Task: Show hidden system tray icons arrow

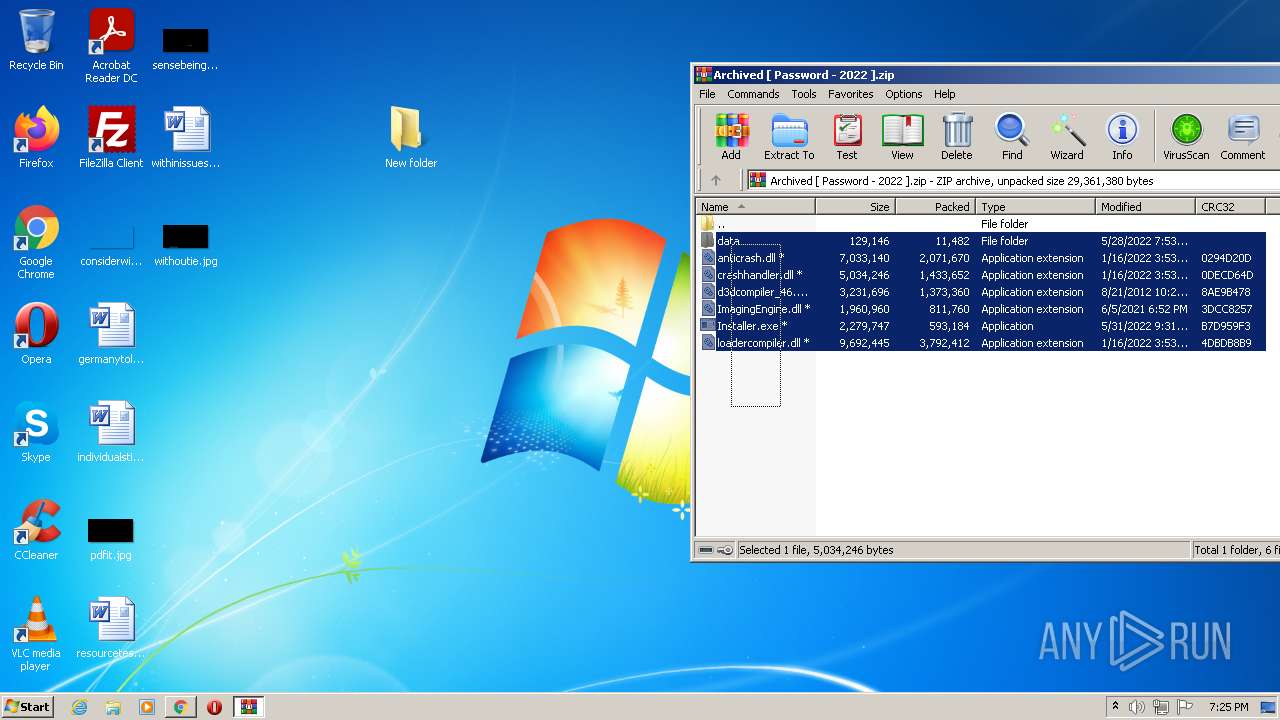Action: pyautogui.click(x=1115, y=707)
